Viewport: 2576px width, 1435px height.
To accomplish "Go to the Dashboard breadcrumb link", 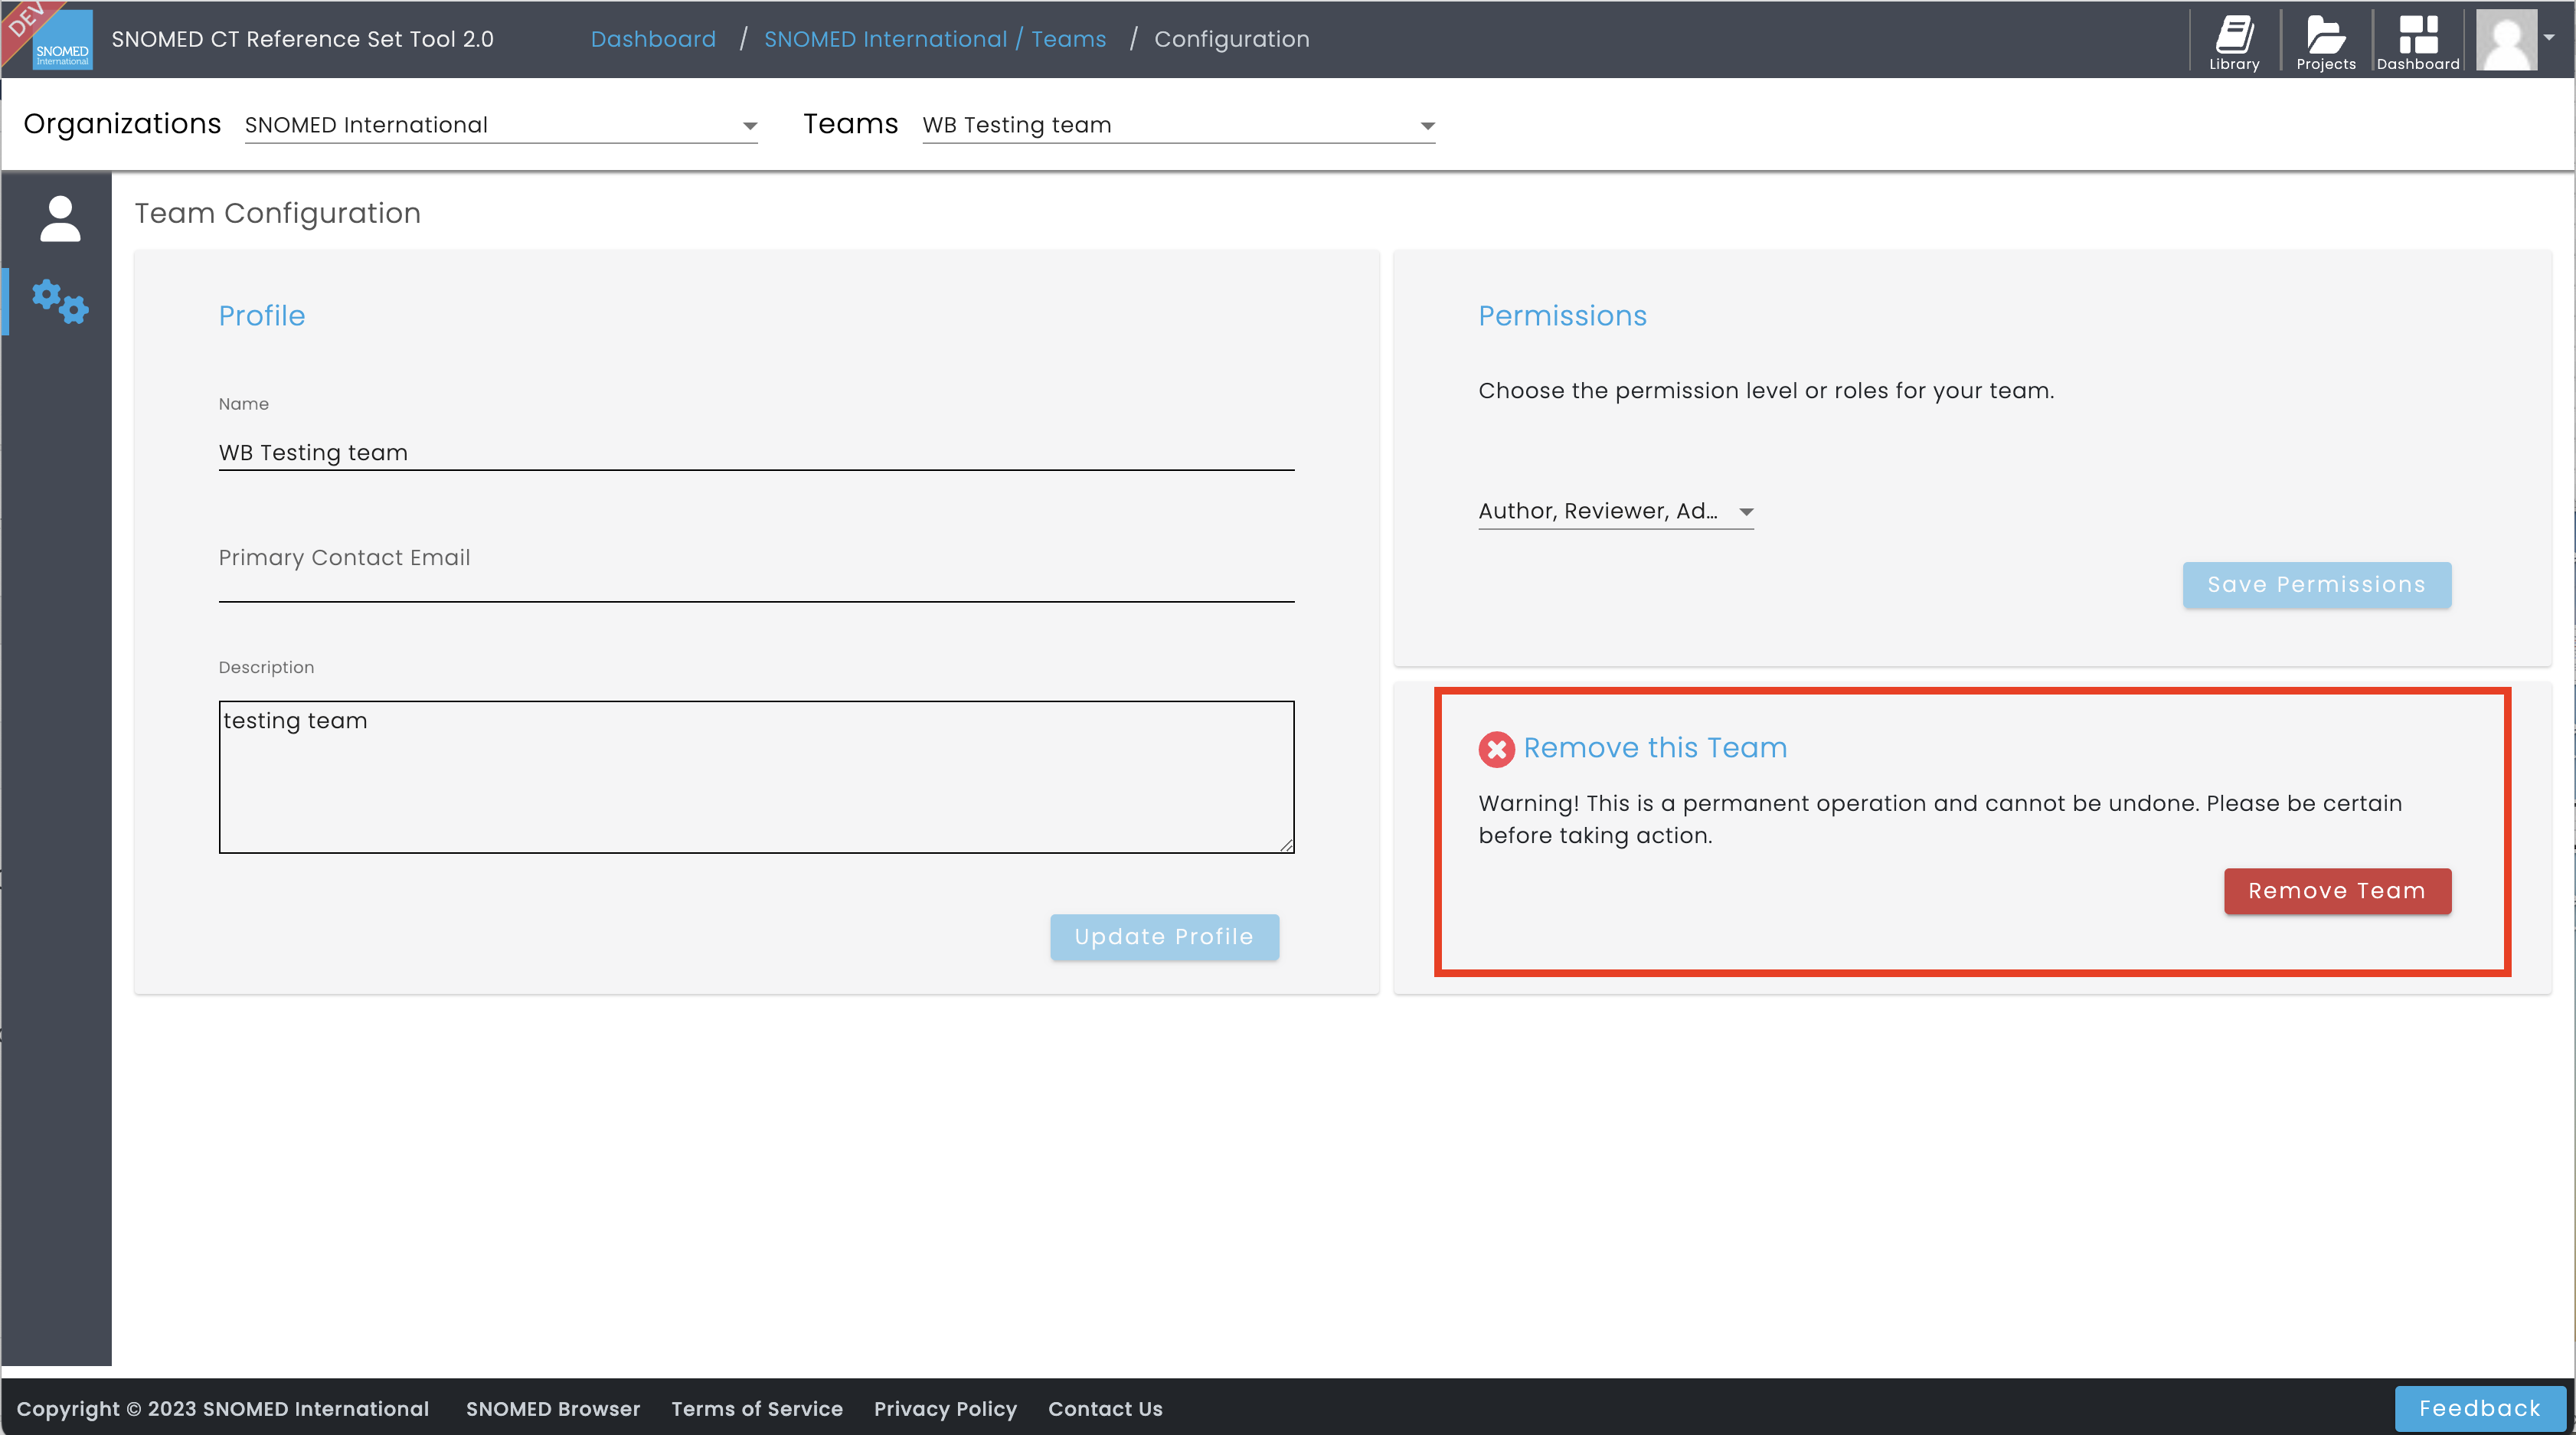I will pos(653,39).
